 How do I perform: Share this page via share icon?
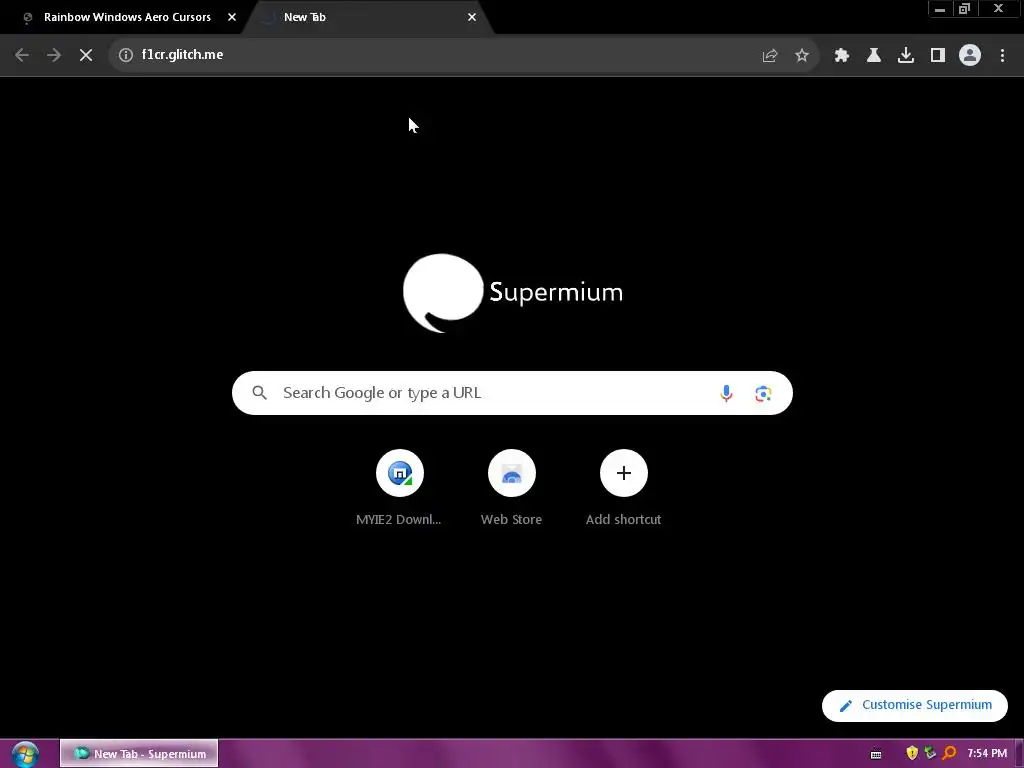point(770,56)
